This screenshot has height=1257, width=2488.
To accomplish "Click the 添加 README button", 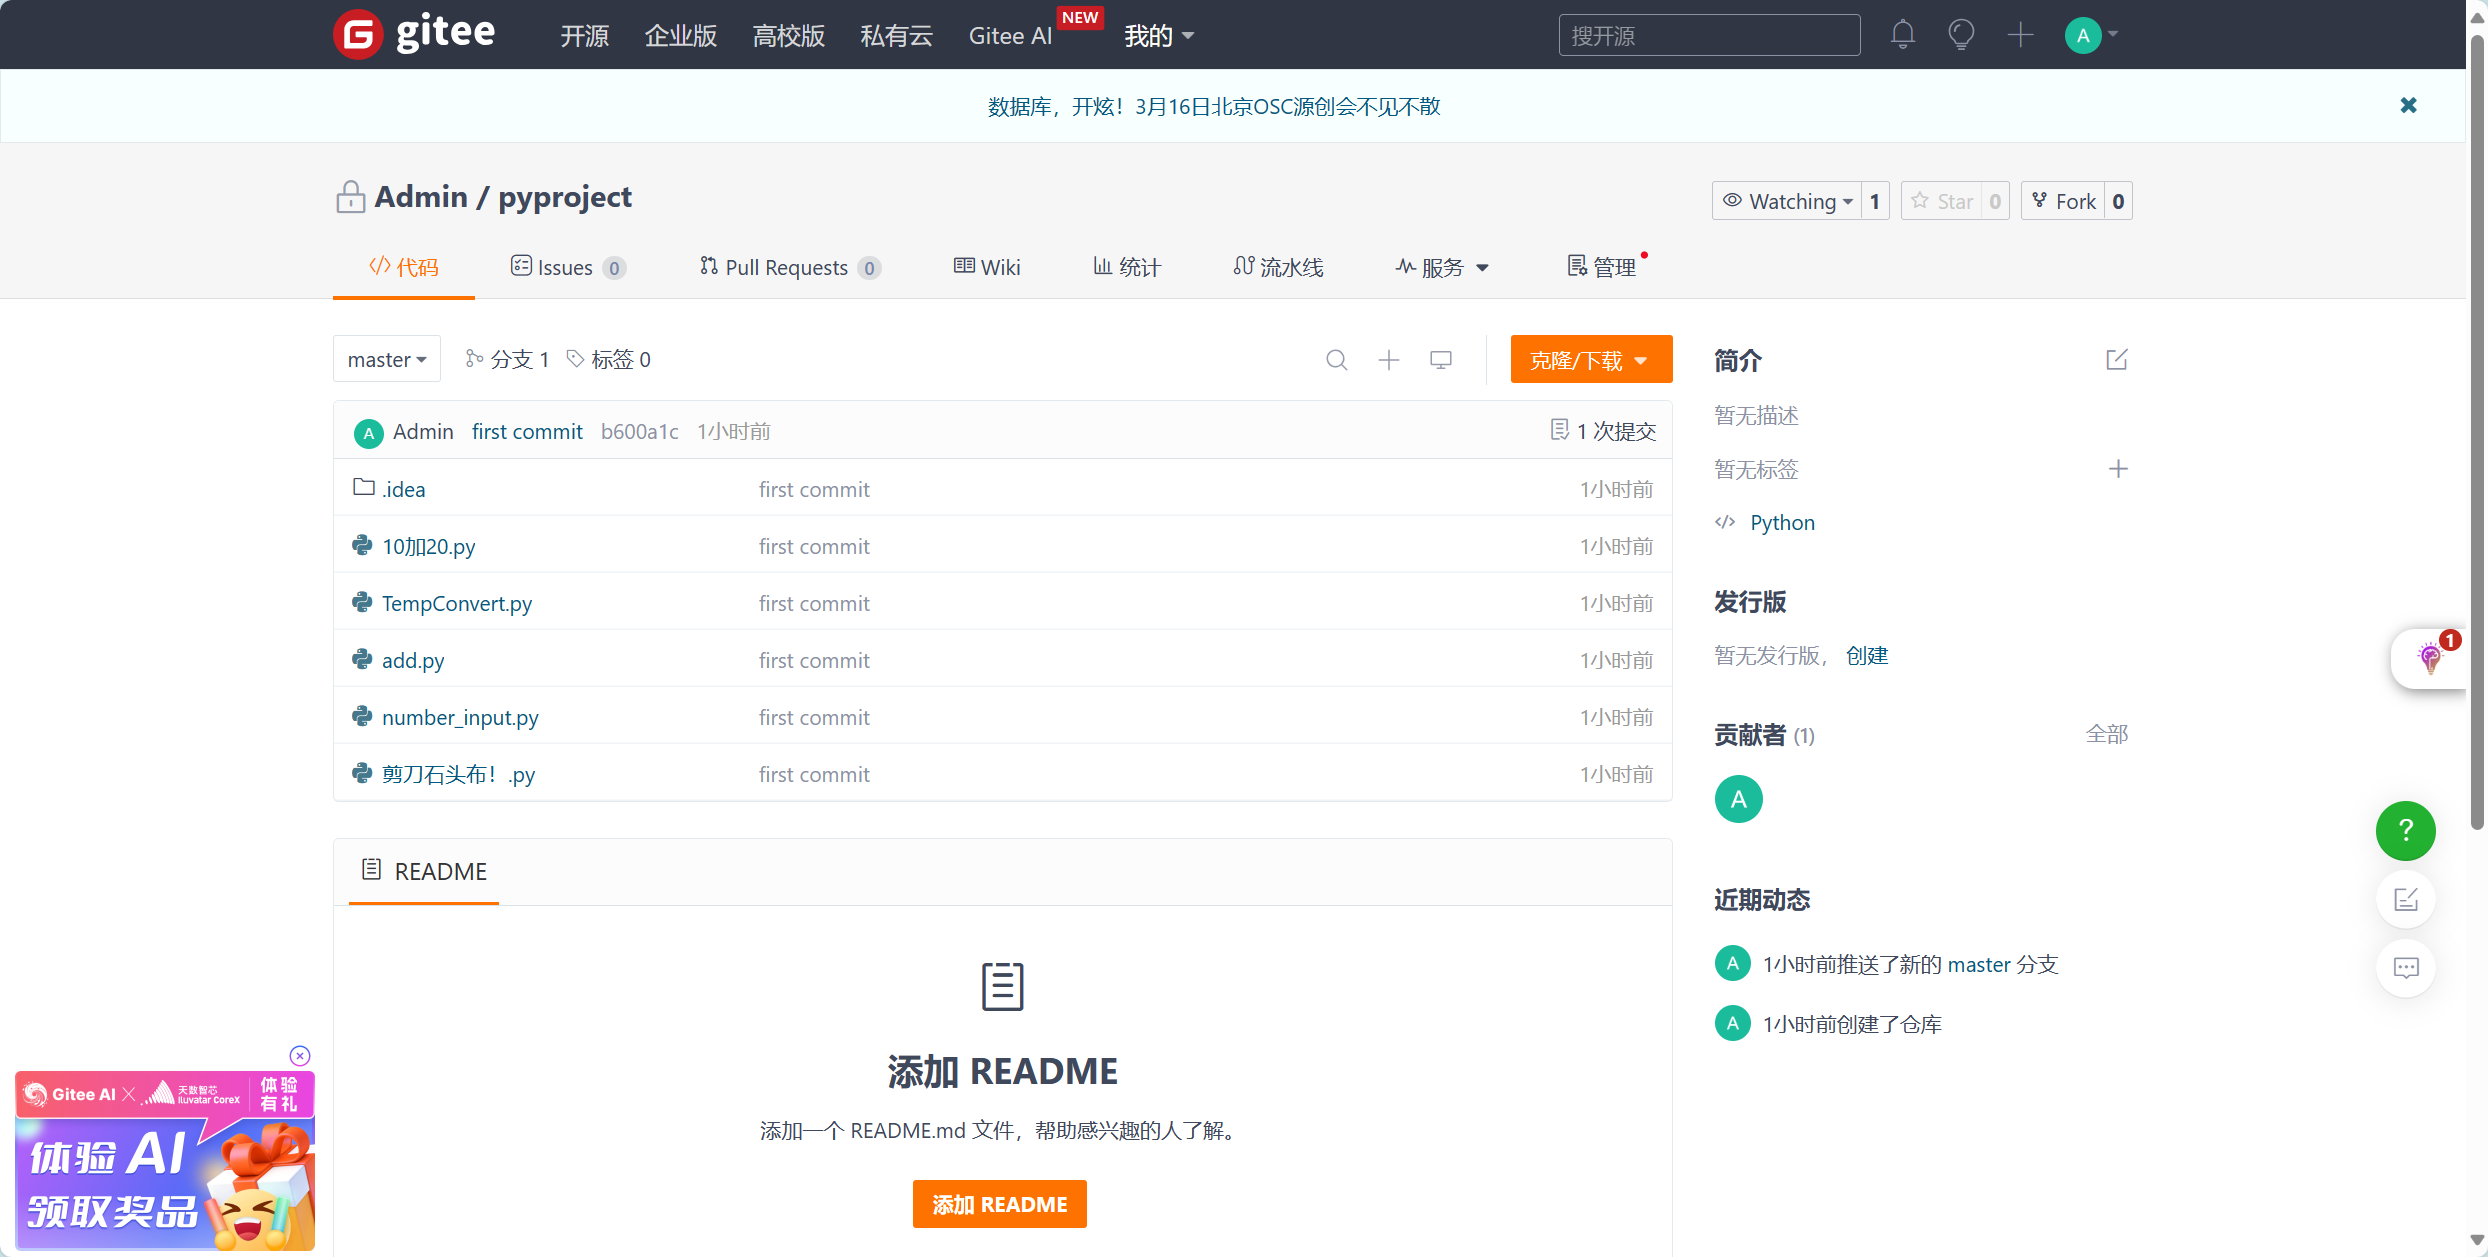I will 999,1204.
